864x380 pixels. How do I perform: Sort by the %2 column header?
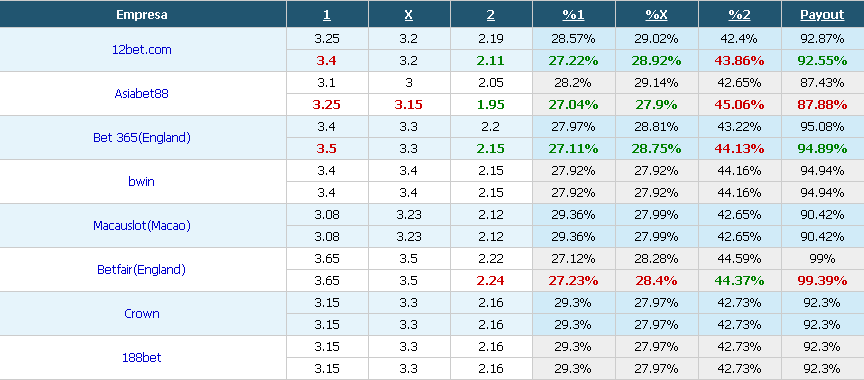[739, 15]
